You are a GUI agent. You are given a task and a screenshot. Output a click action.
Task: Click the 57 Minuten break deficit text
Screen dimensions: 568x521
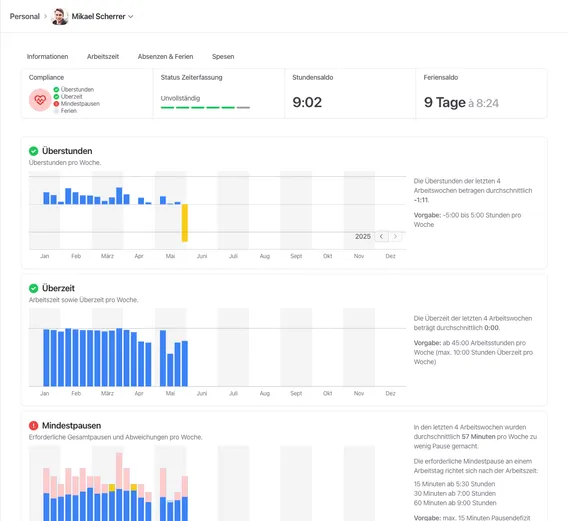pos(478,437)
